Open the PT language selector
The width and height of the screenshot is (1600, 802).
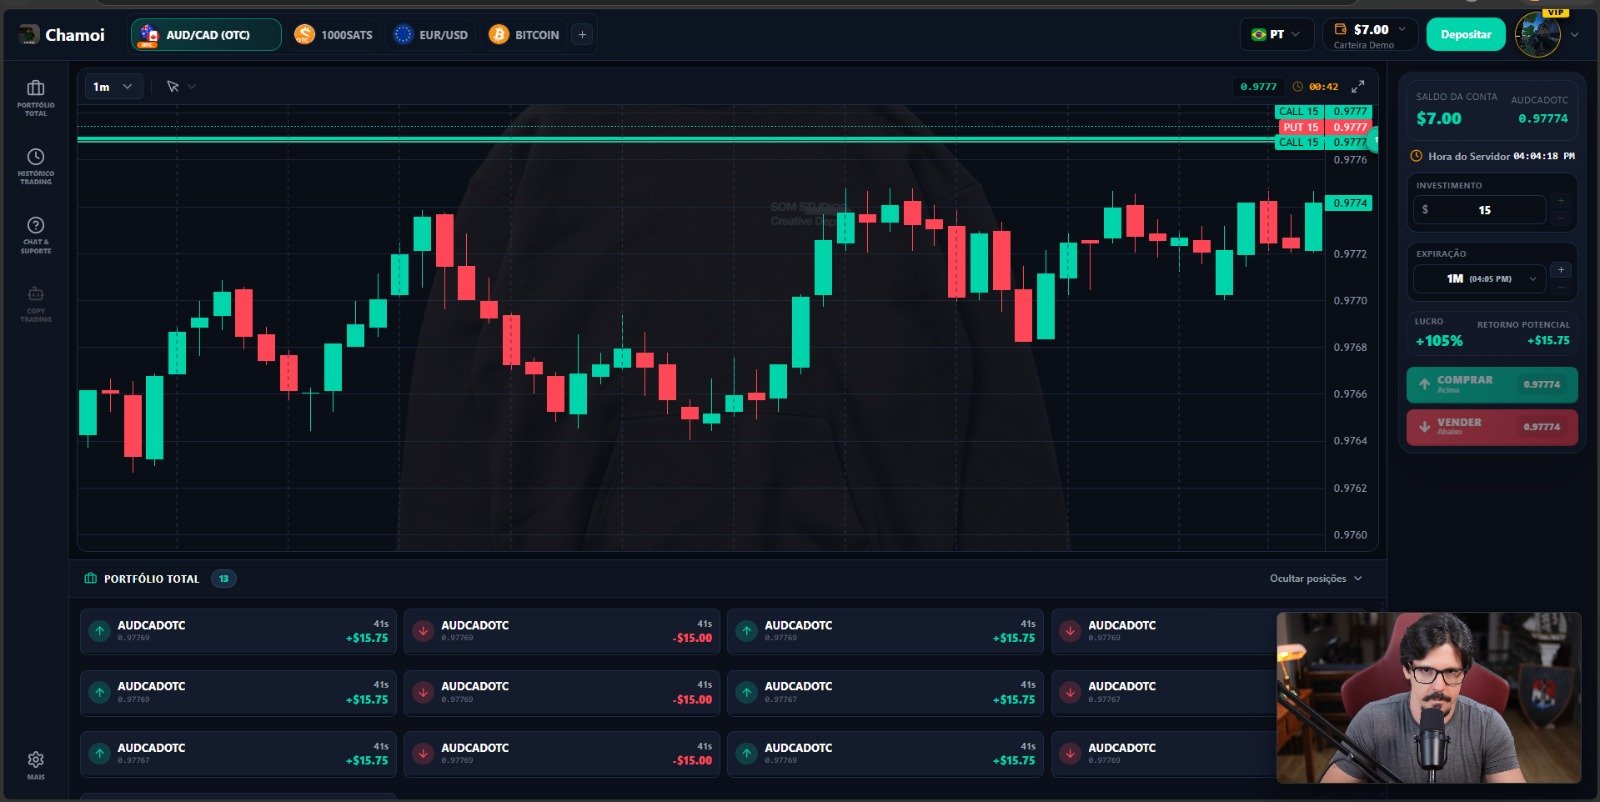tap(1276, 34)
